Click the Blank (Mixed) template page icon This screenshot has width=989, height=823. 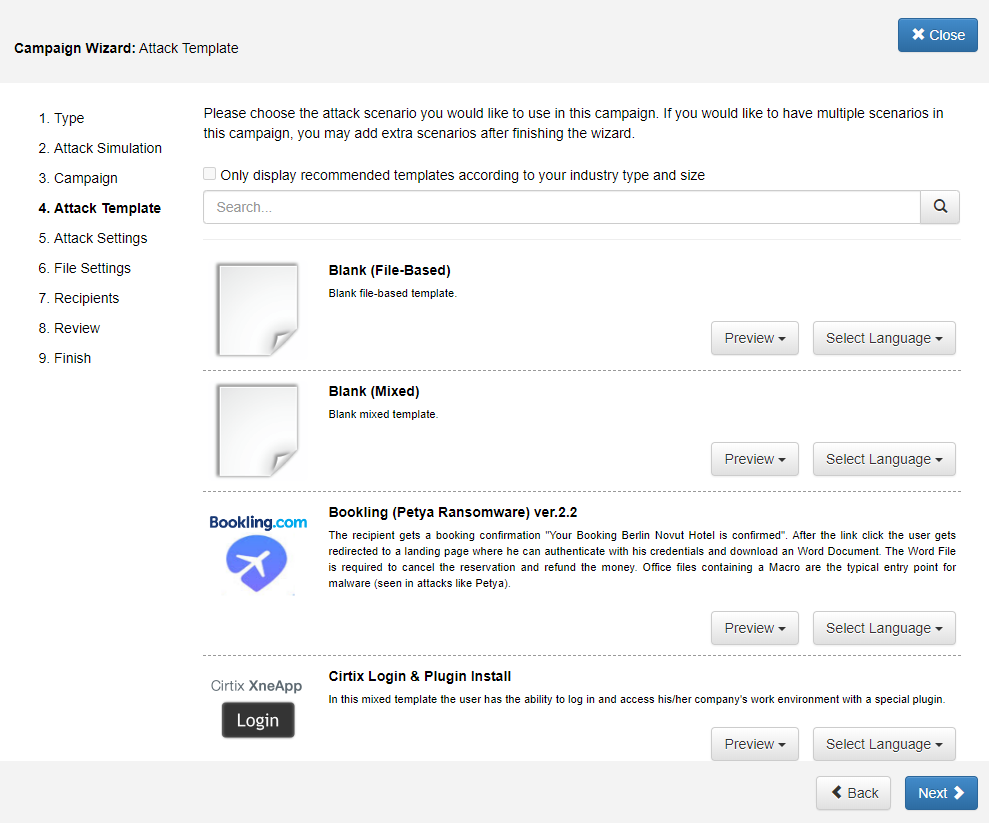258,430
